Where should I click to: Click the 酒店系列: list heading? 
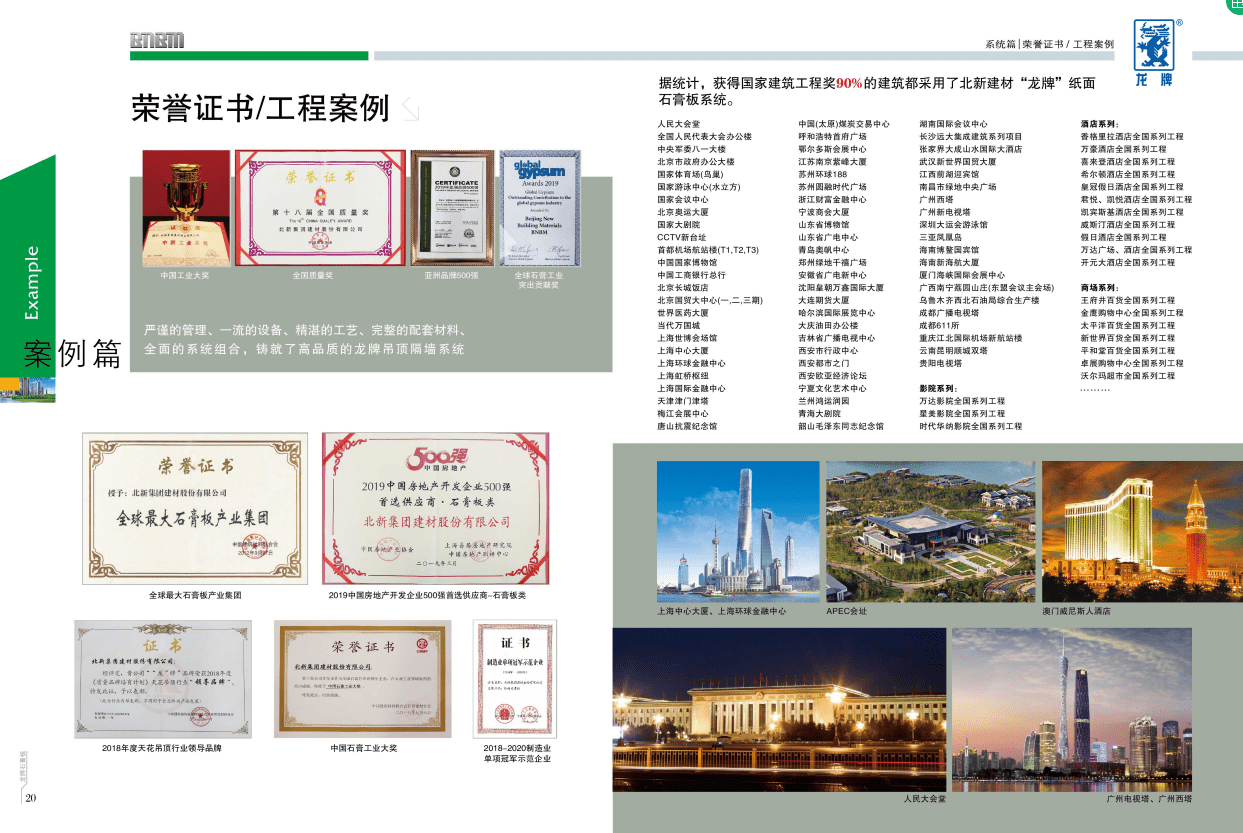(1100, 124)
